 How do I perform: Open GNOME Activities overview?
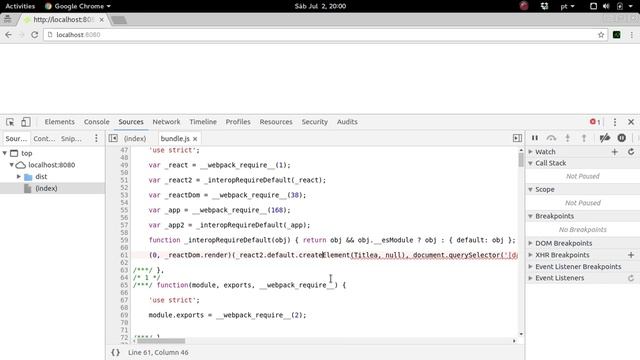point(20,6)
